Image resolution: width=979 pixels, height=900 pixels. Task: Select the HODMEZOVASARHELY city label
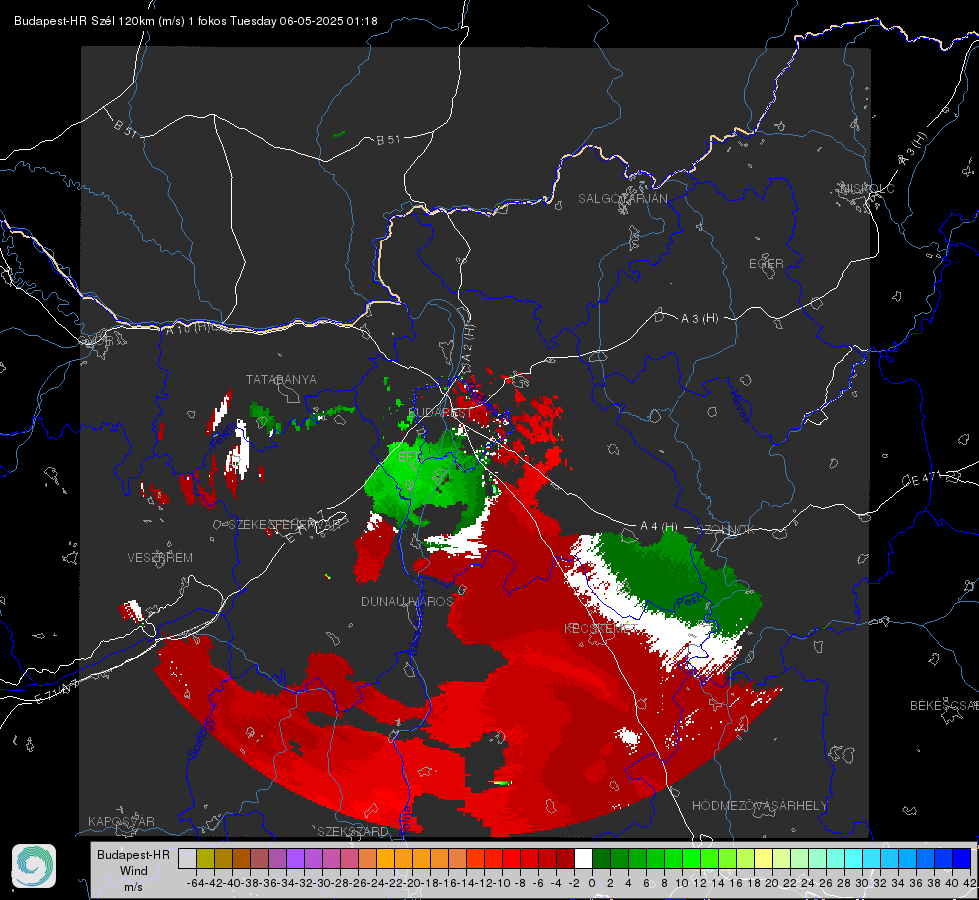point(759,806)
